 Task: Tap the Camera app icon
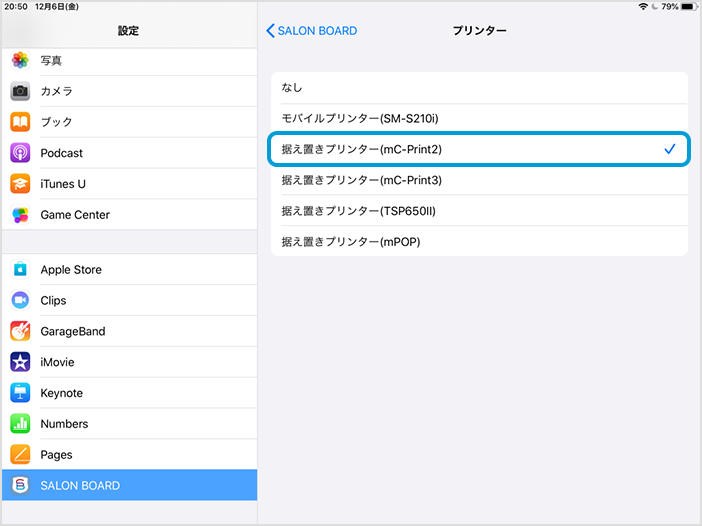tap(20, 91)
